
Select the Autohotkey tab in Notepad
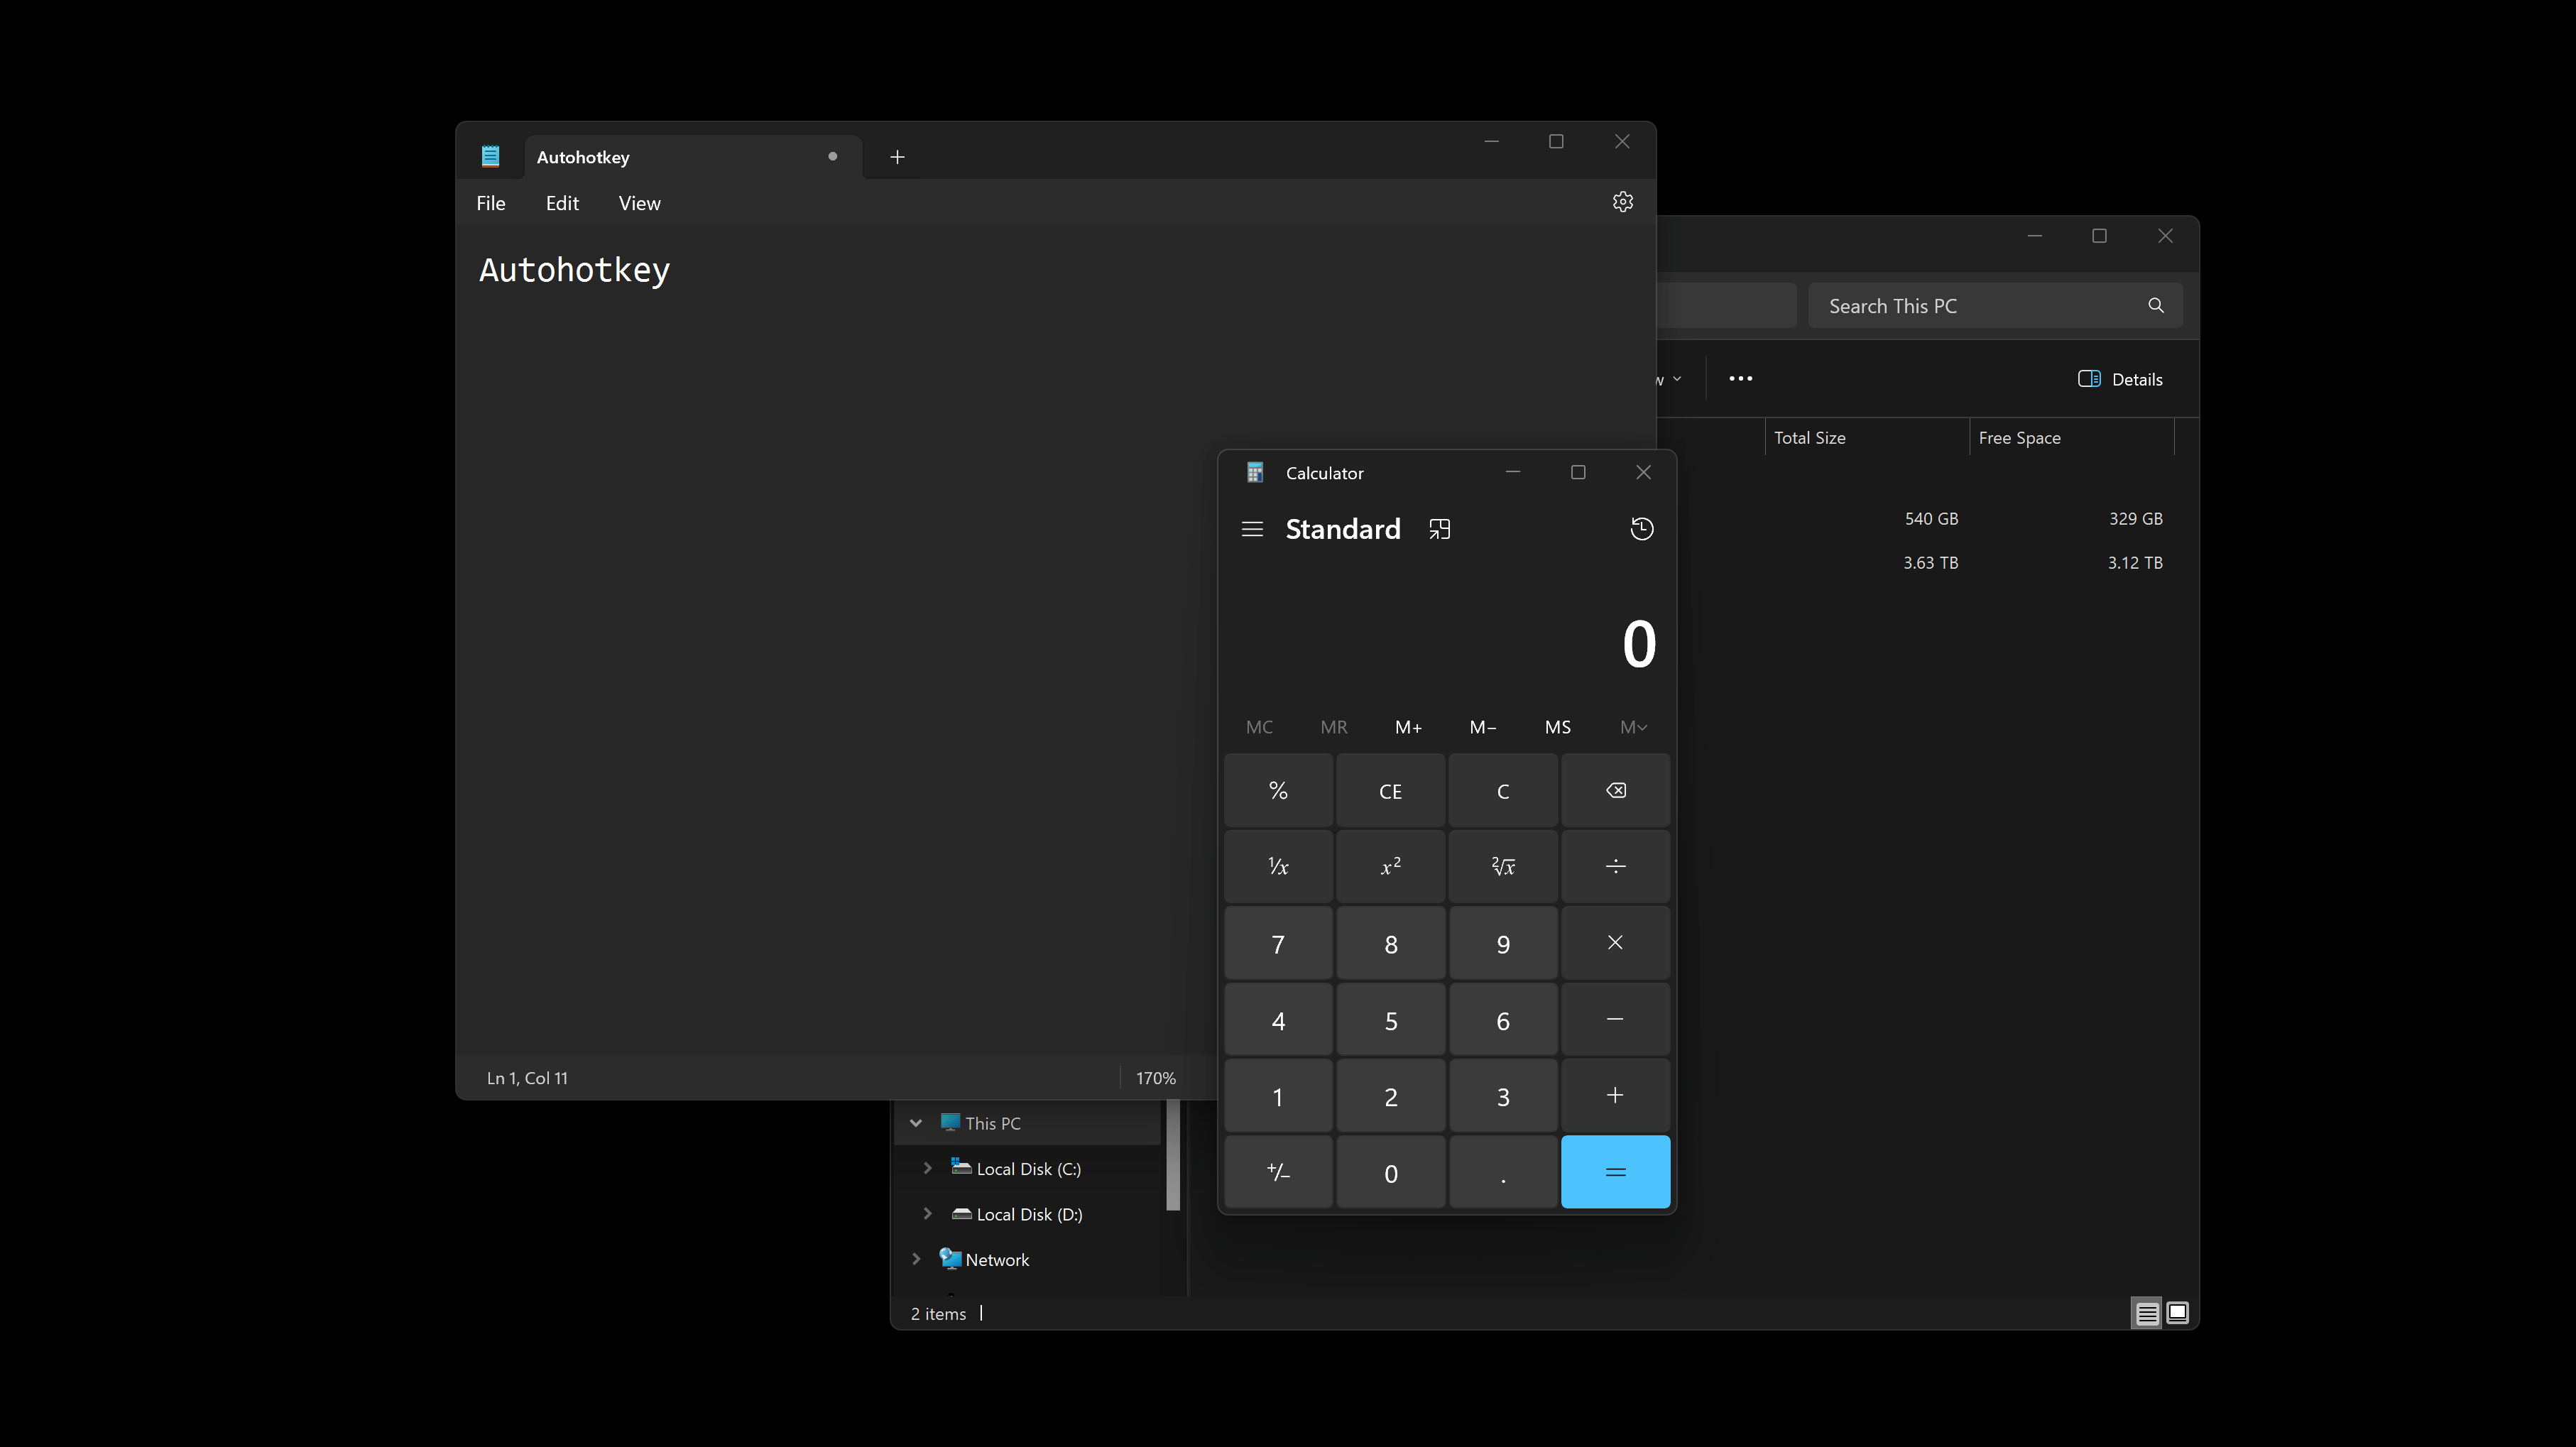coord(693,157)
